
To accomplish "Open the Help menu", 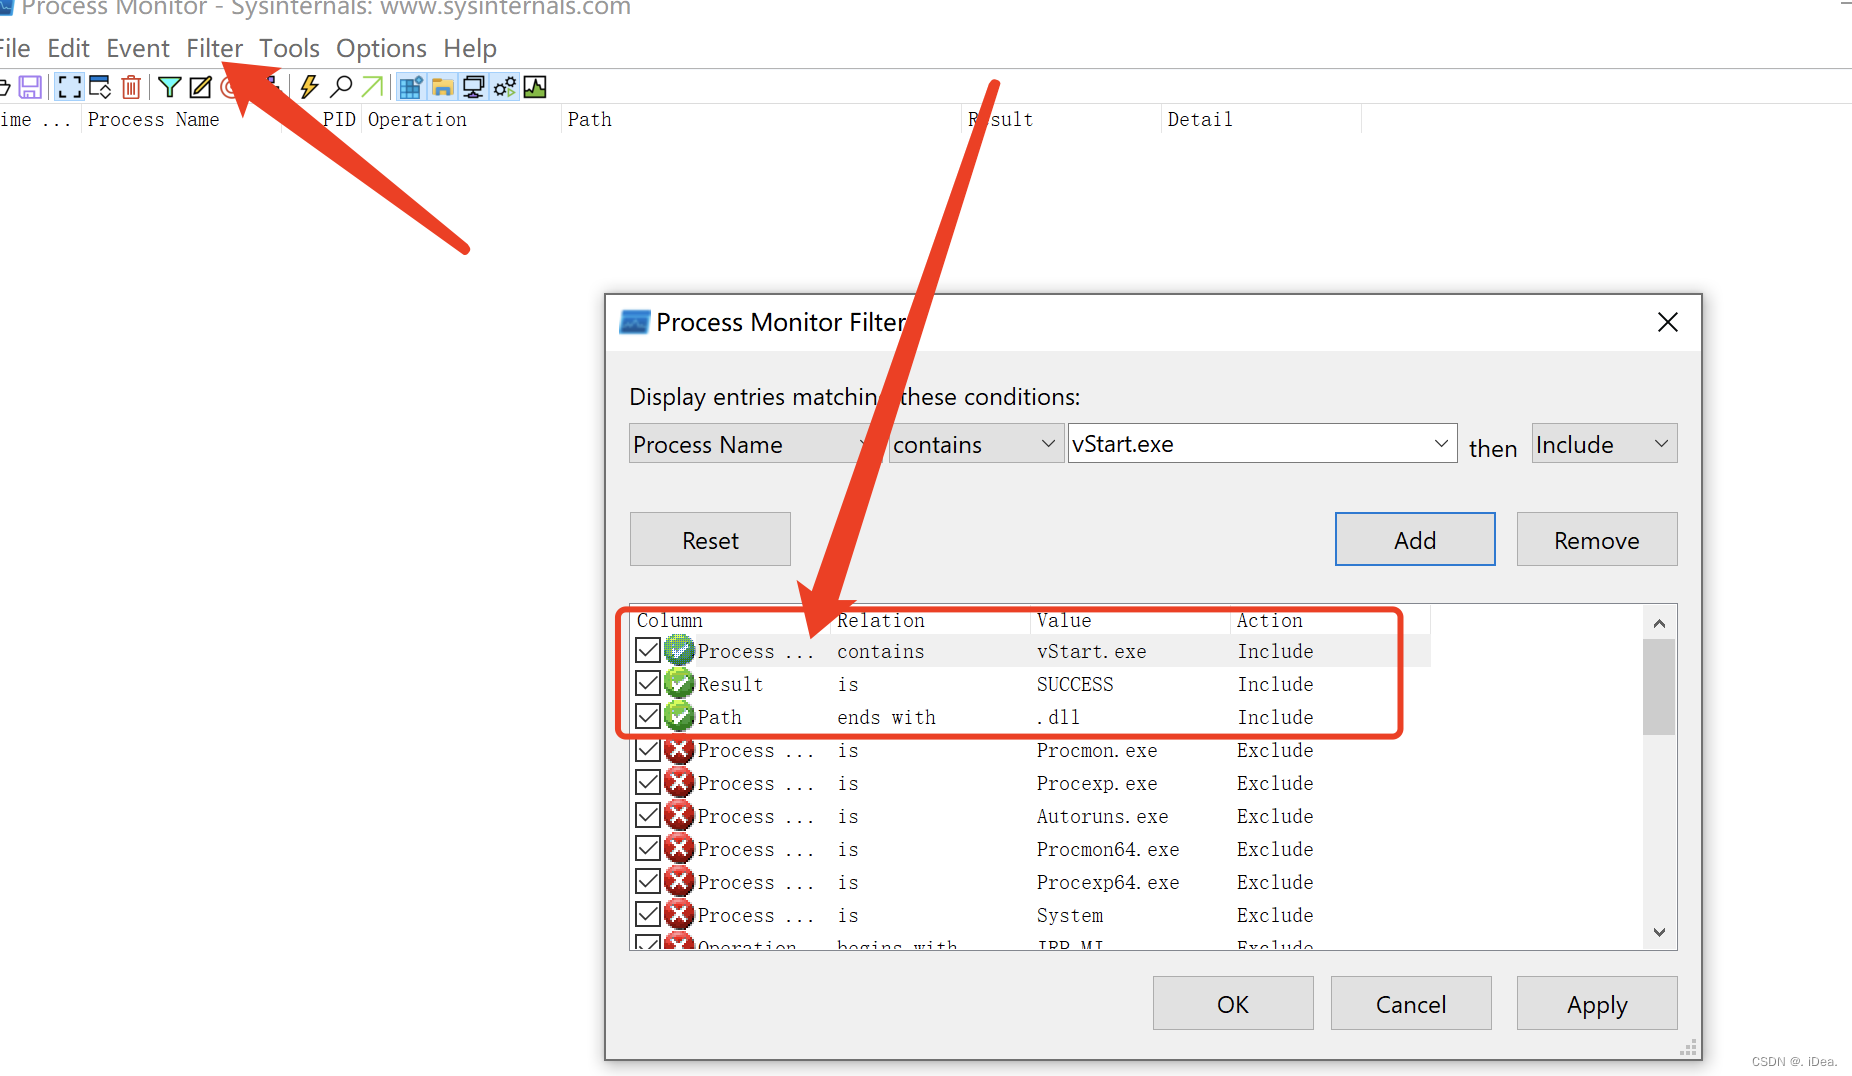I will point(470,48).
